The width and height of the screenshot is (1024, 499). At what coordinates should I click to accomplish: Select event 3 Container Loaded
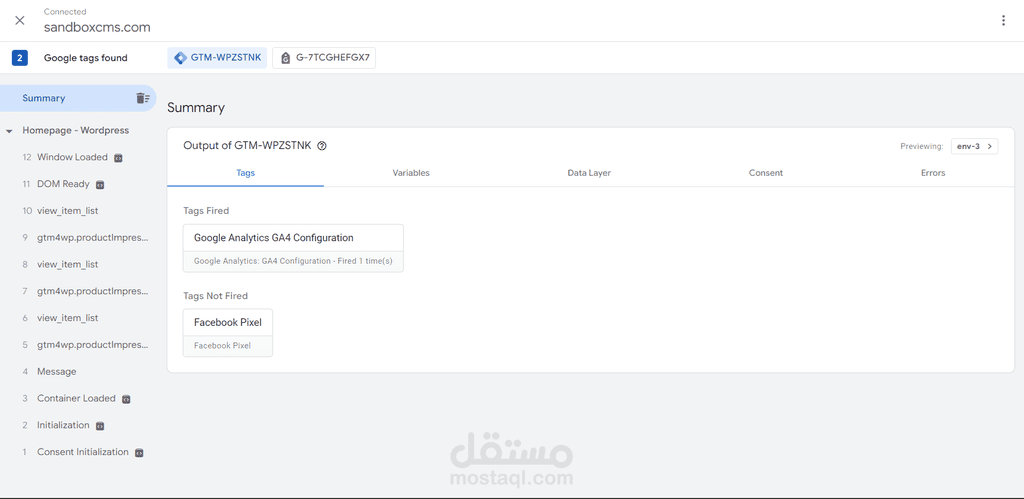click(x=76, y=398)
